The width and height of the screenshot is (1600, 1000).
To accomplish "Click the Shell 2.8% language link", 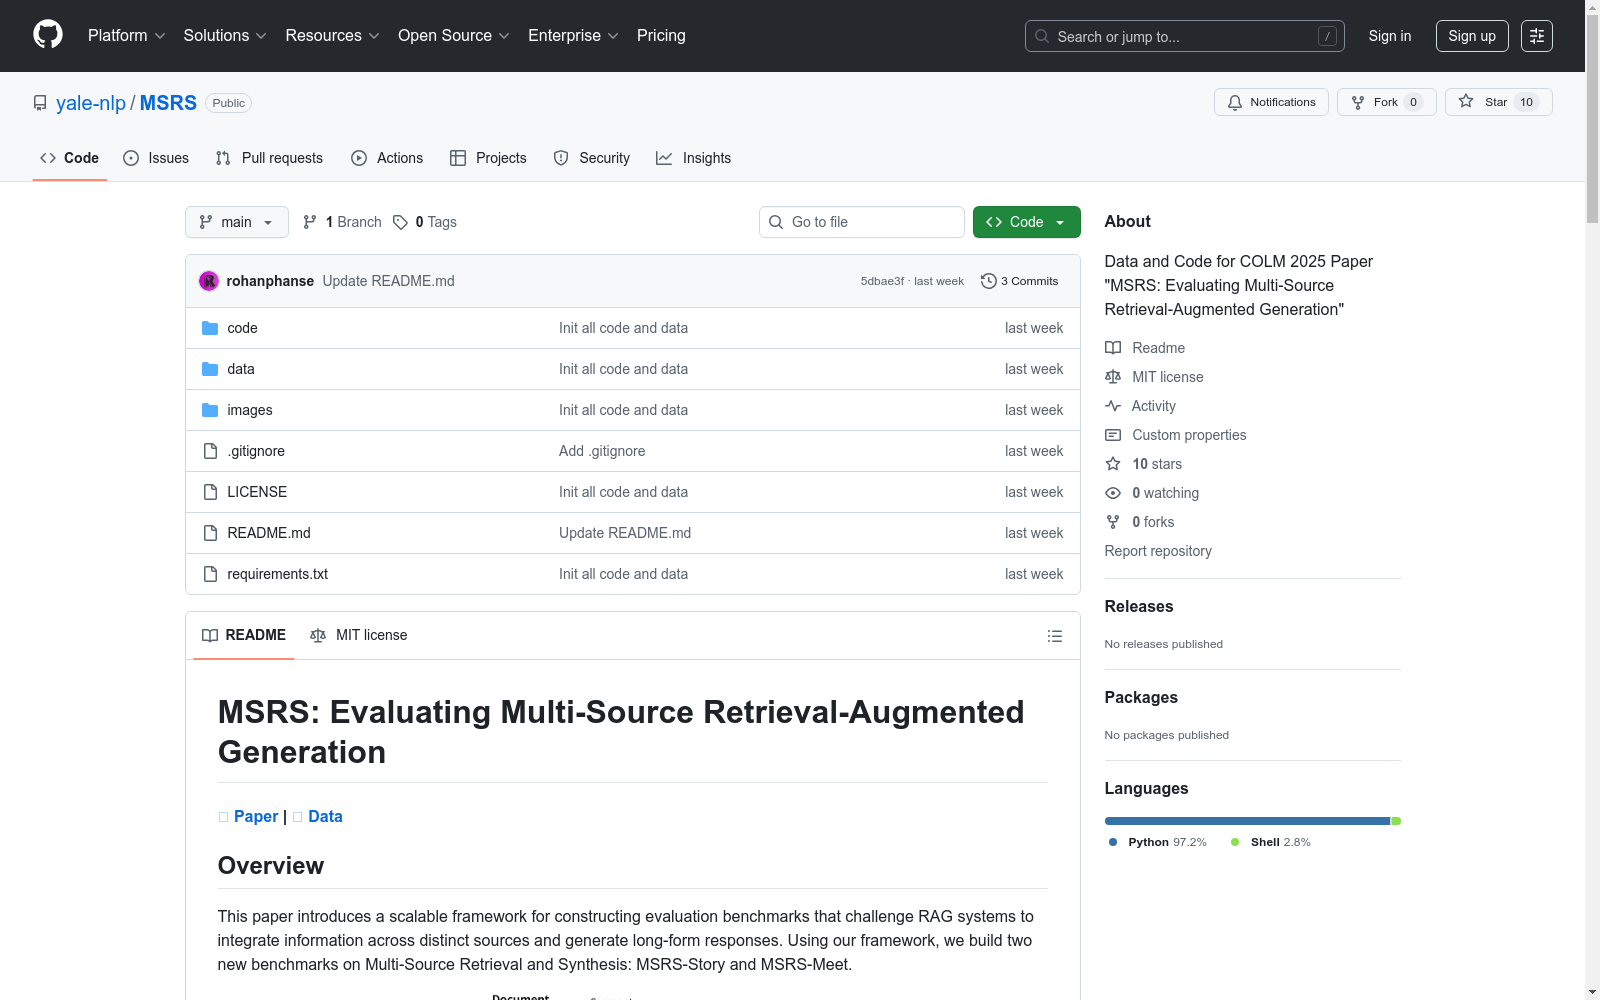I will [x=1271, y=842].
